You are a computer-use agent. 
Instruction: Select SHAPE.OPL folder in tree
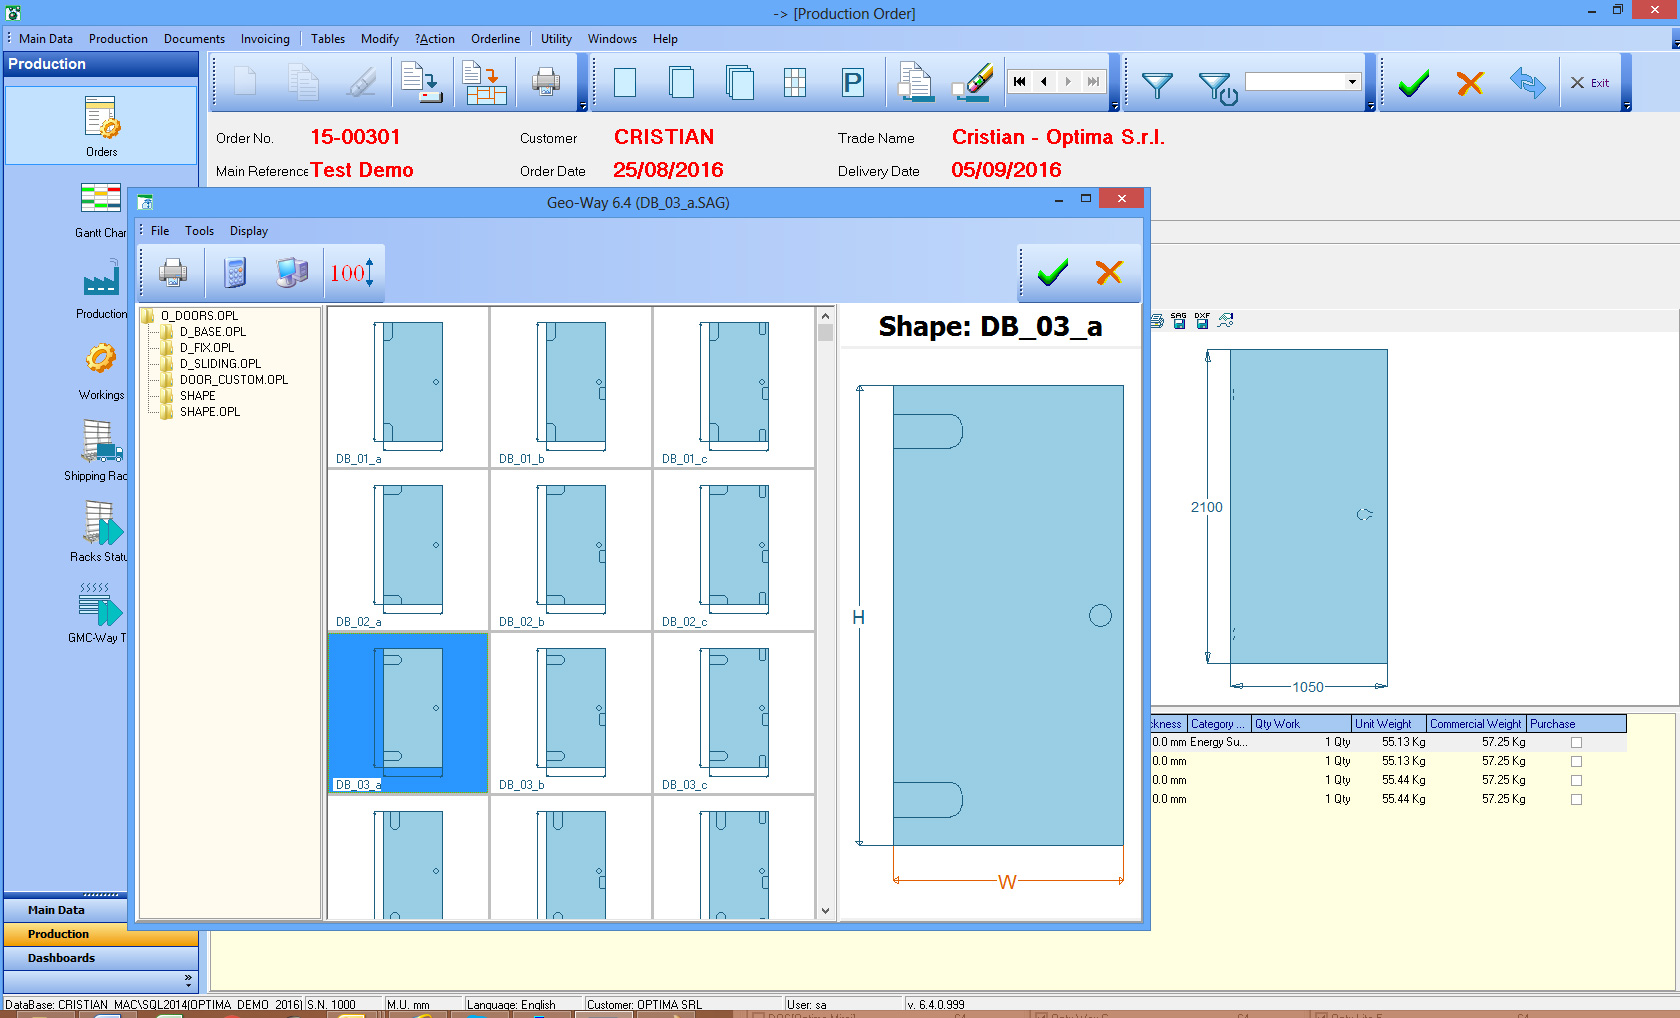[210, 412]
